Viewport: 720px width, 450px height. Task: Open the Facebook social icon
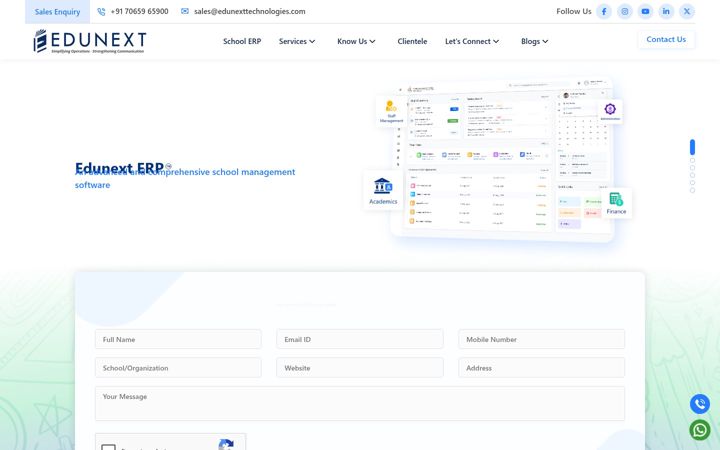click(604, 11)
